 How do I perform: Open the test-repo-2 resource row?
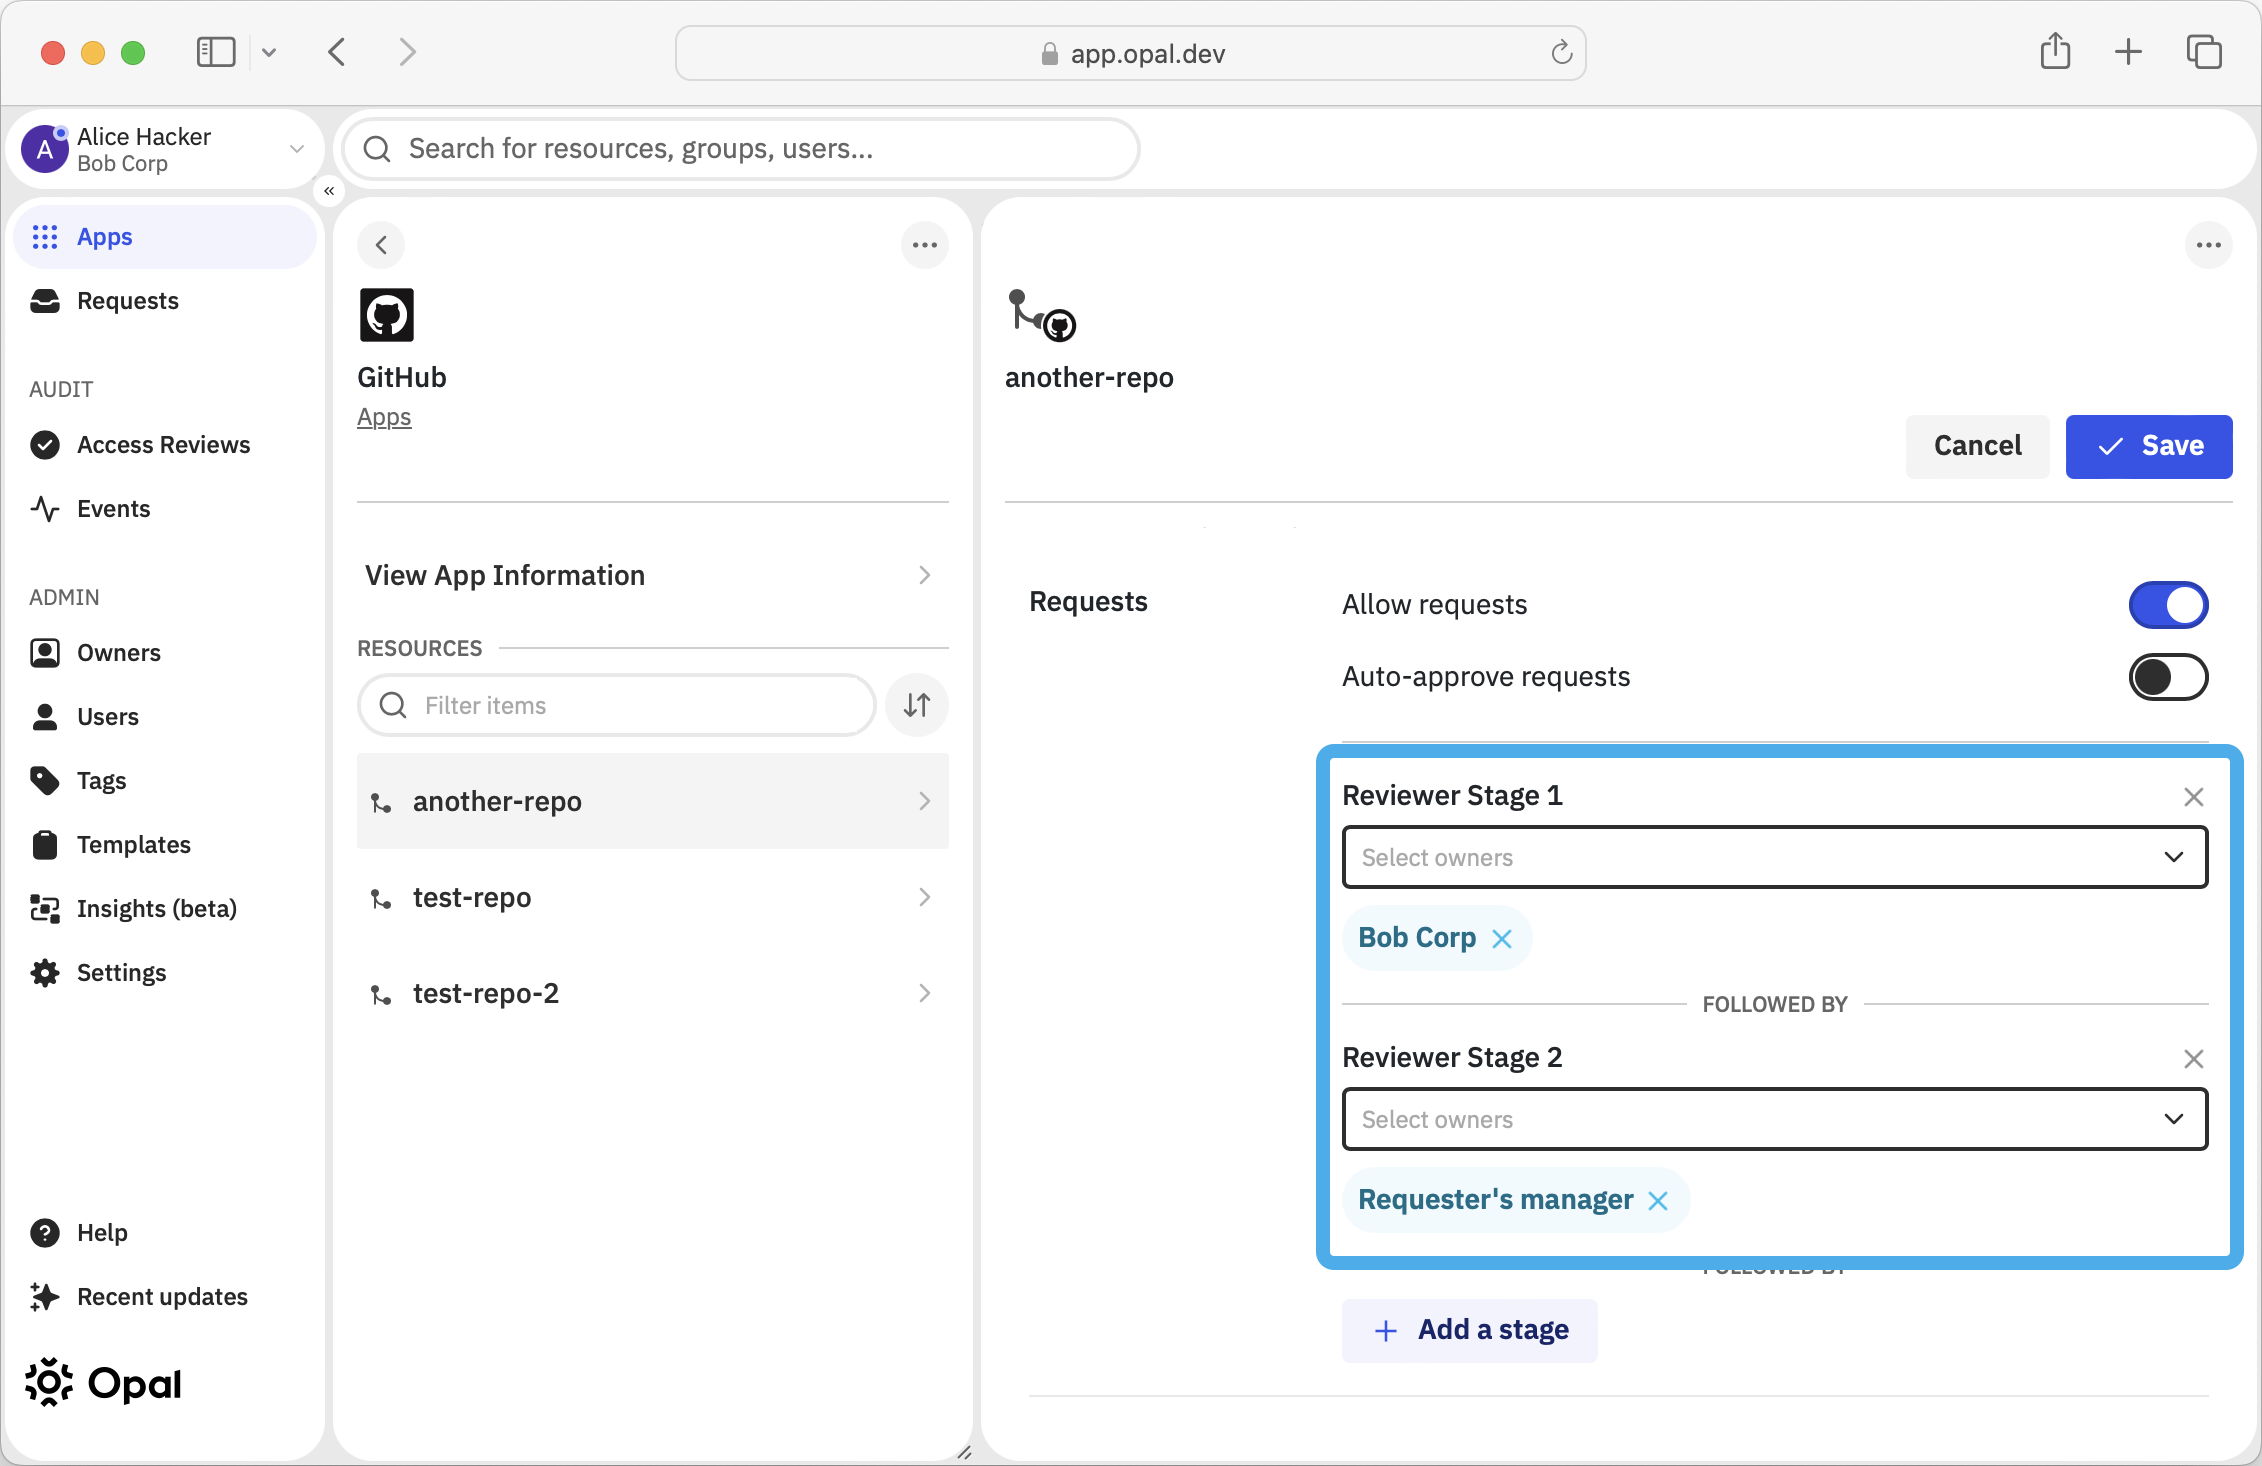click(652, 993)
